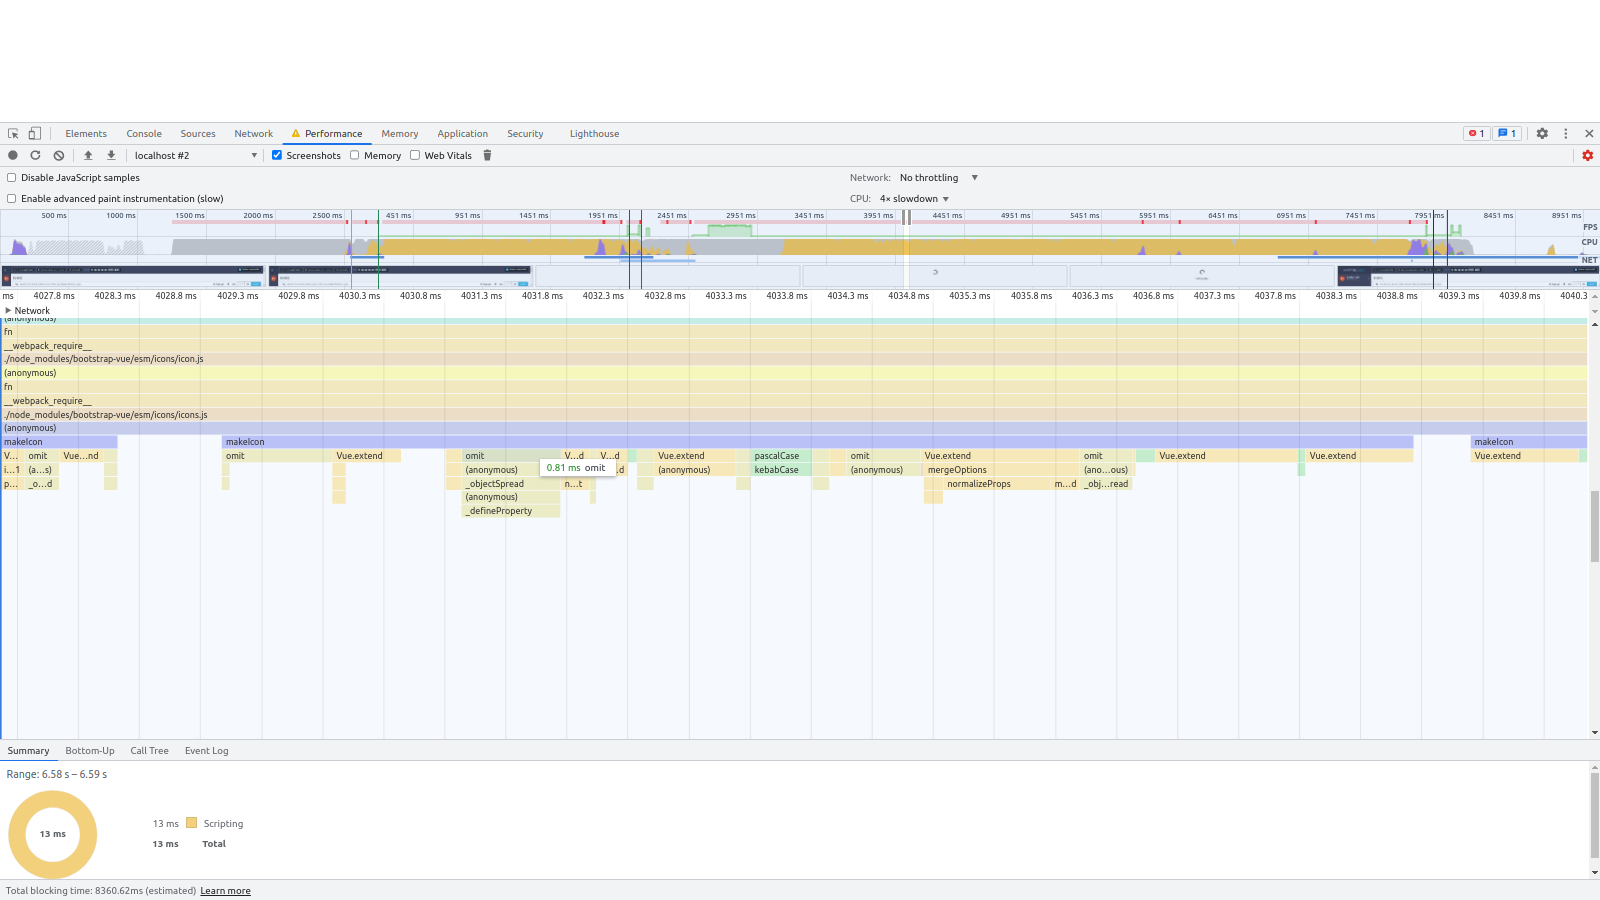
Task: Click the red error count badge
Action: pos(1477,134)
